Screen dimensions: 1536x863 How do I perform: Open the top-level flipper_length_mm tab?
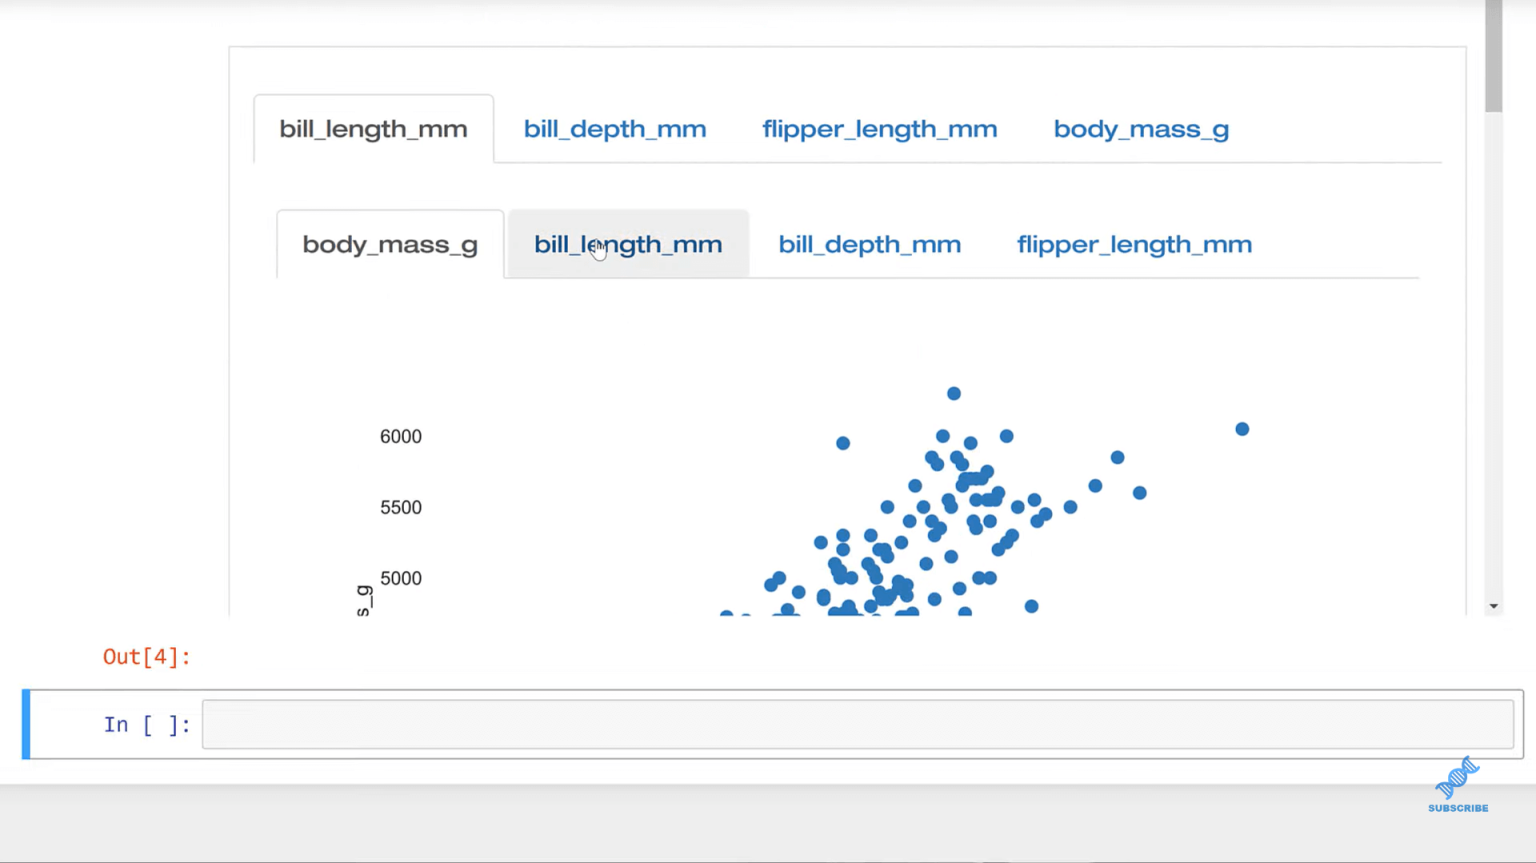click(x=880, y=129)
